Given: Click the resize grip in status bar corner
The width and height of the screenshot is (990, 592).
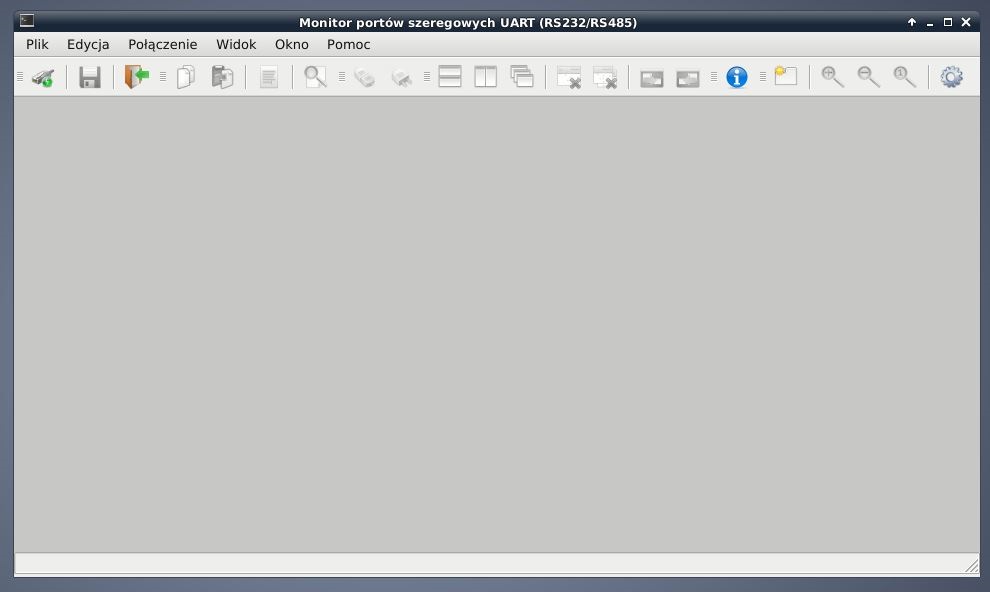Looking at the screenshot, I should point(971,566).
